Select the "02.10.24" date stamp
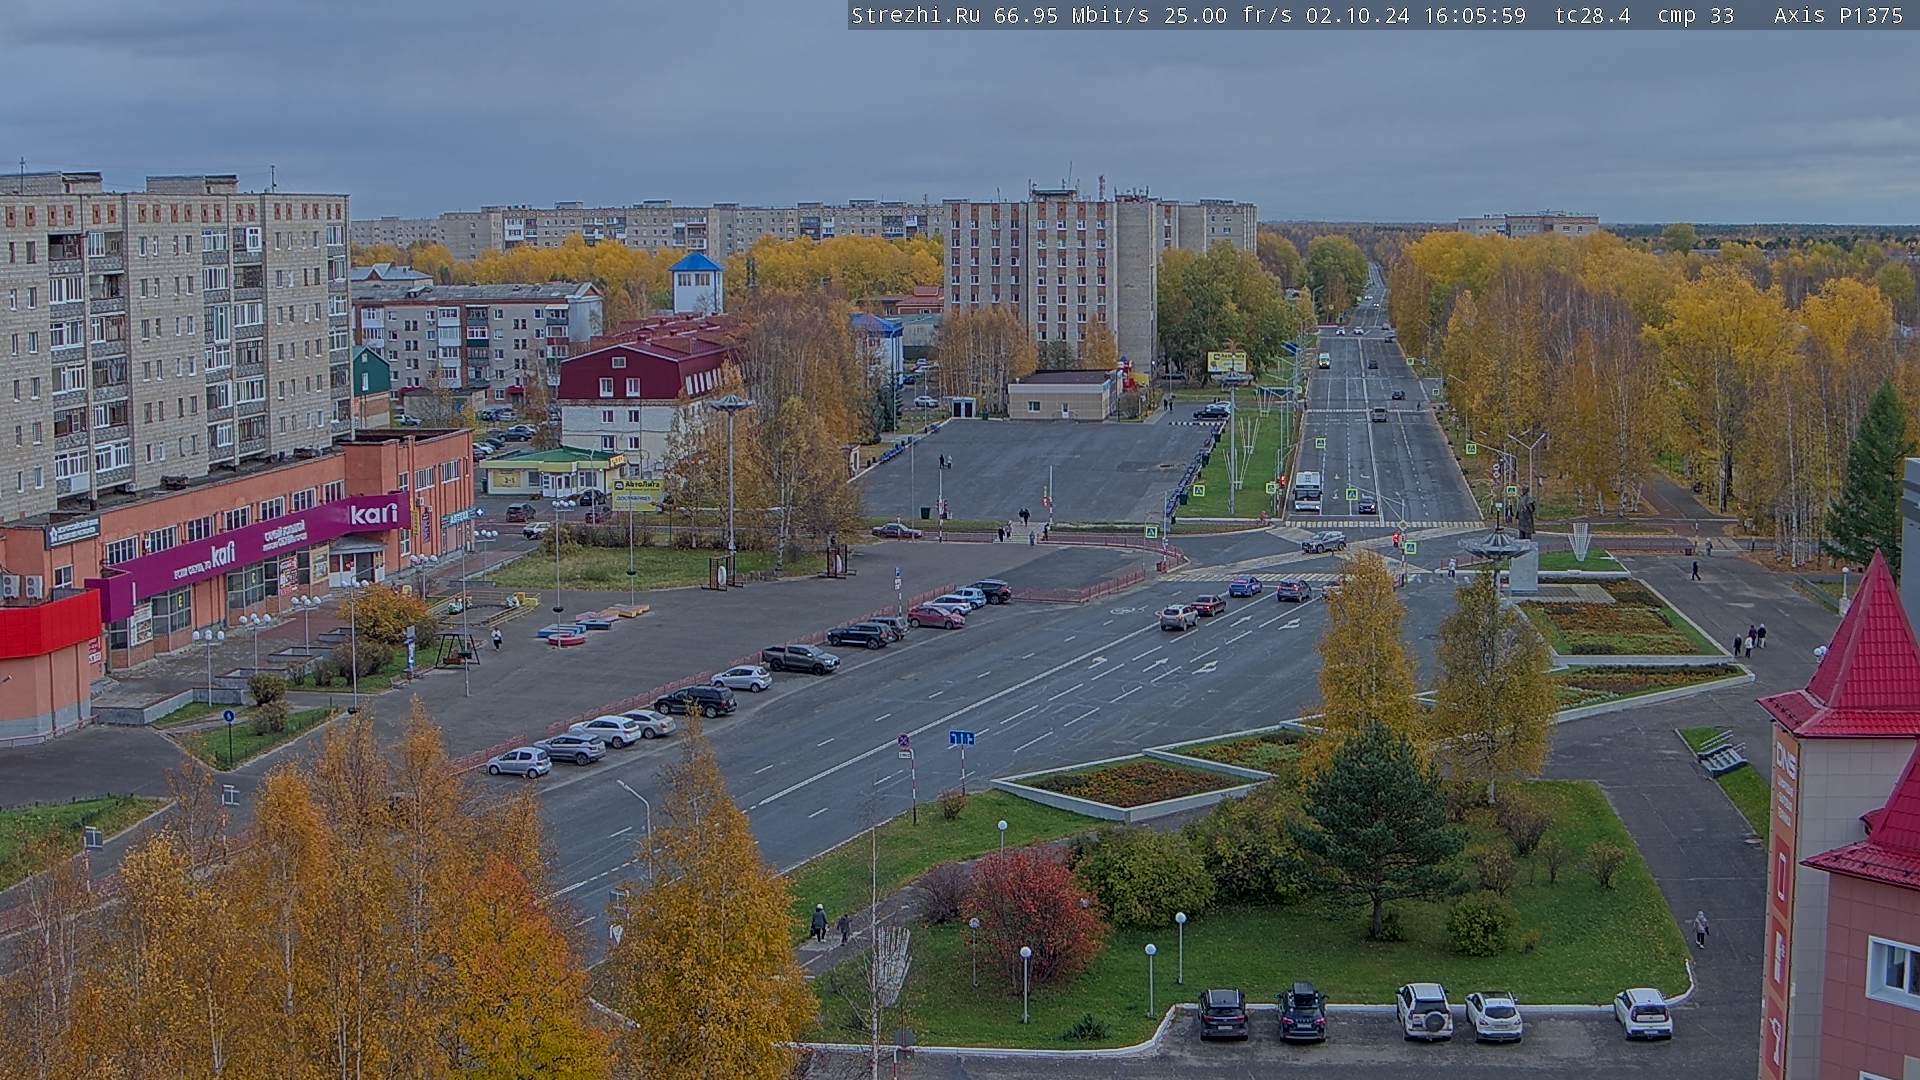Screen dimensions: 1920x1080 point(1358,15)
